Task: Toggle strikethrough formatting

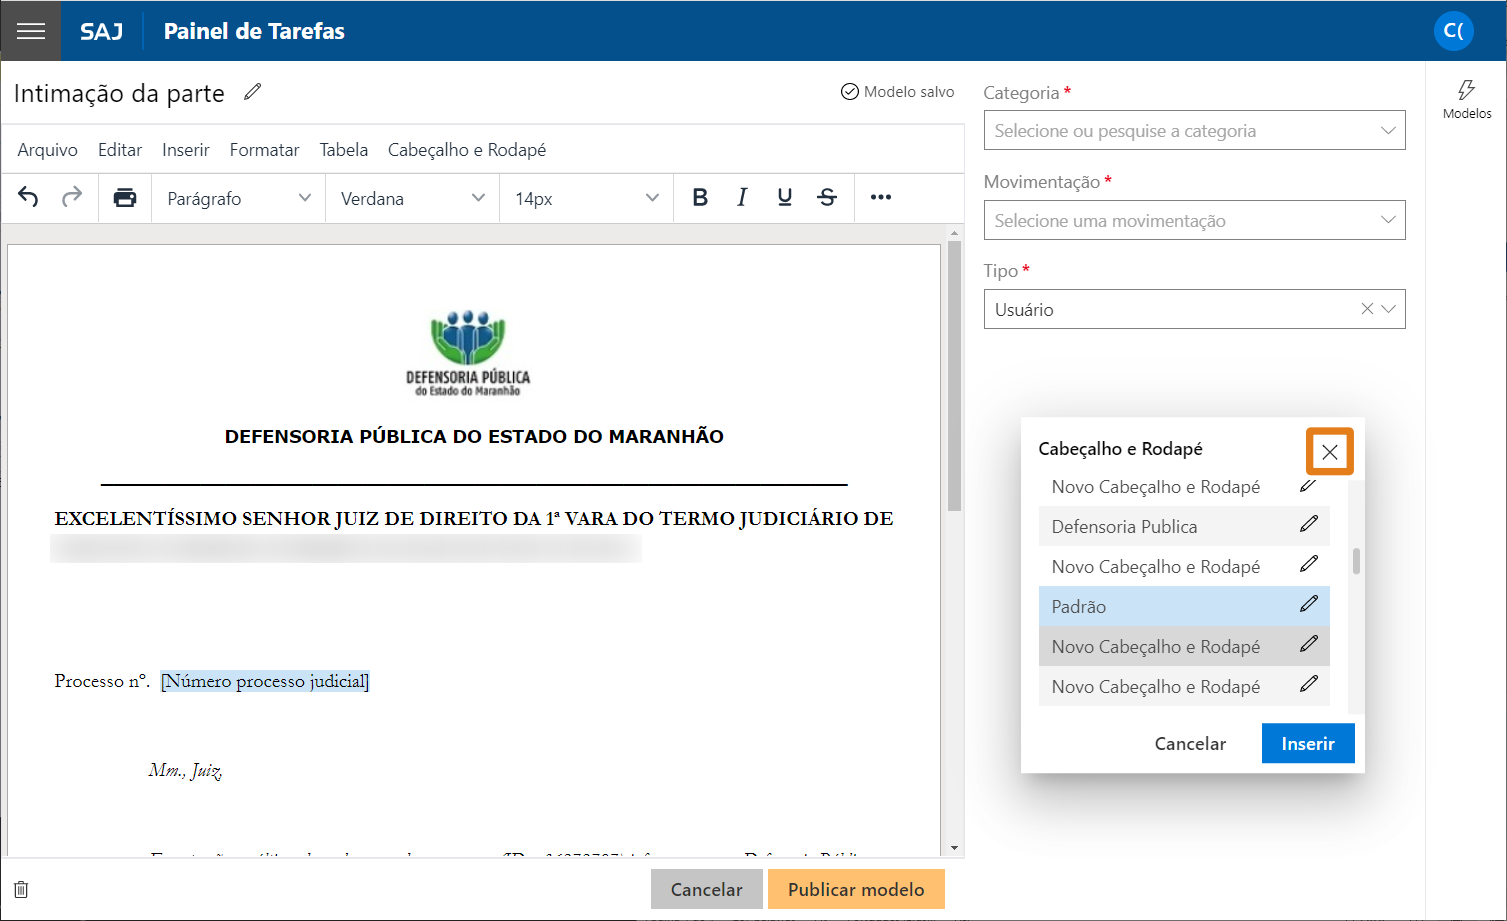Action: 827,197
